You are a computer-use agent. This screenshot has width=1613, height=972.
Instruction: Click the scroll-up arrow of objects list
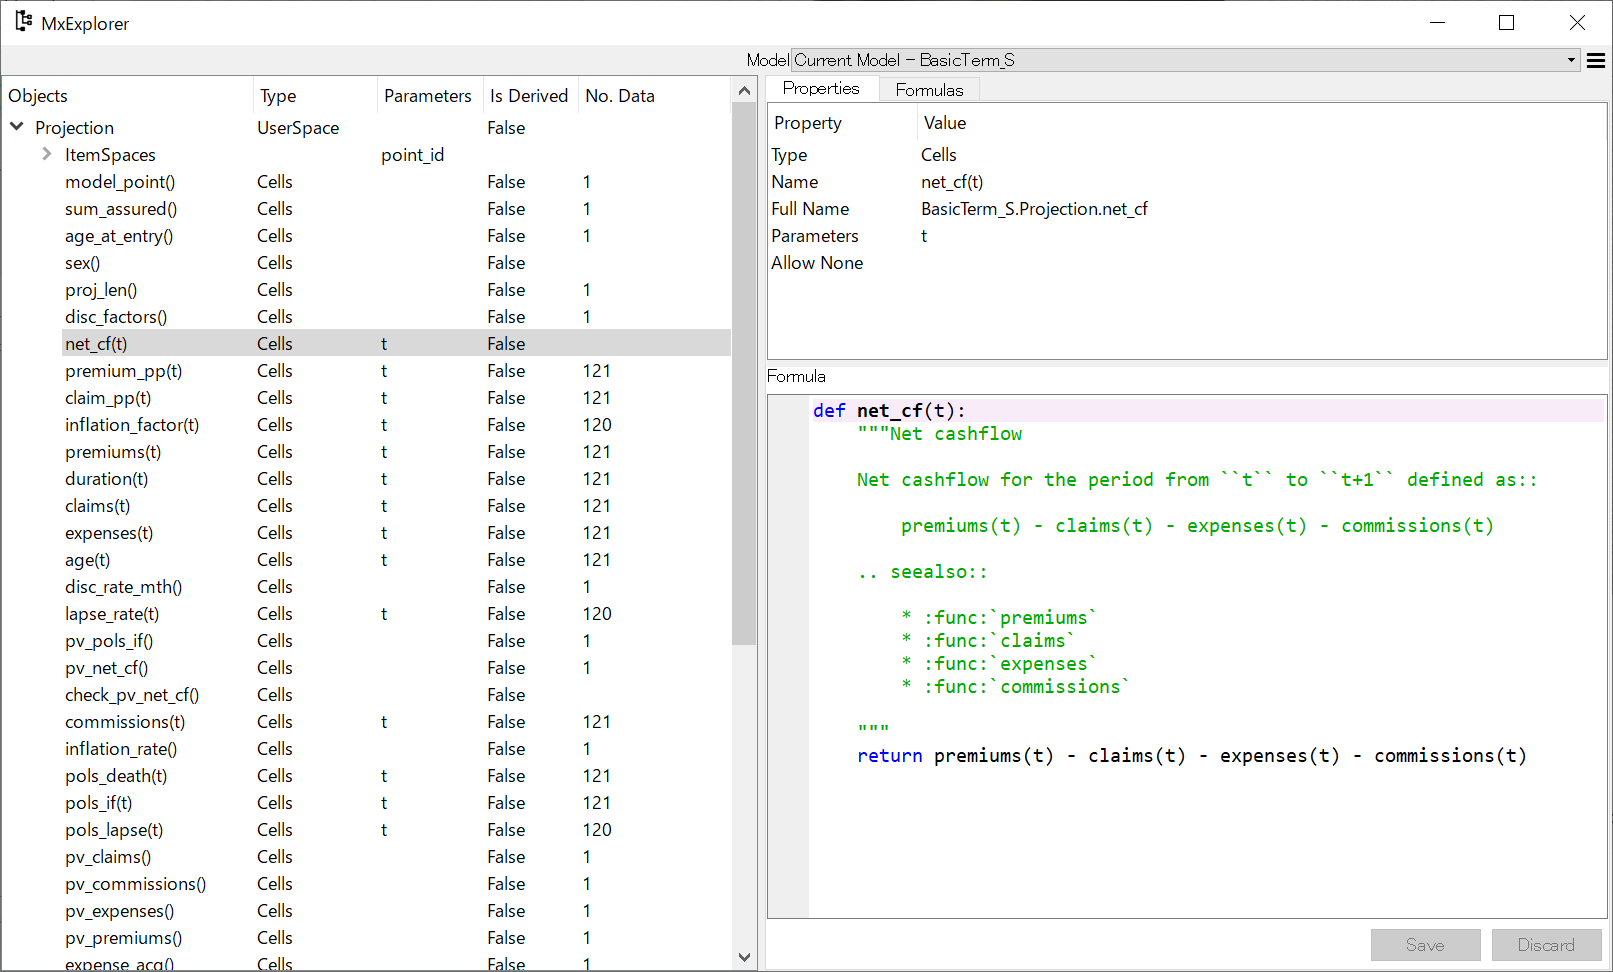[744, 90]
